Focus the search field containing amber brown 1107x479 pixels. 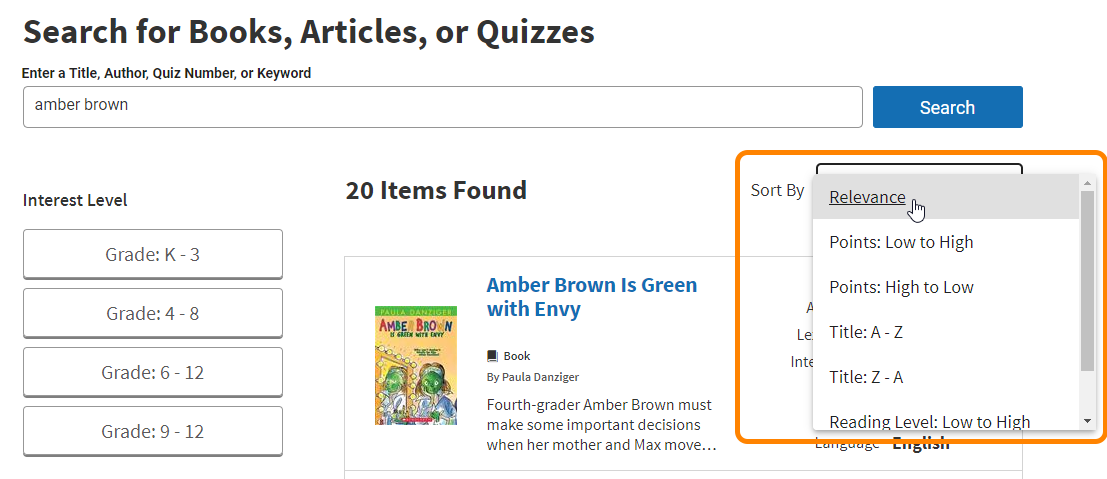coord(442,107)
